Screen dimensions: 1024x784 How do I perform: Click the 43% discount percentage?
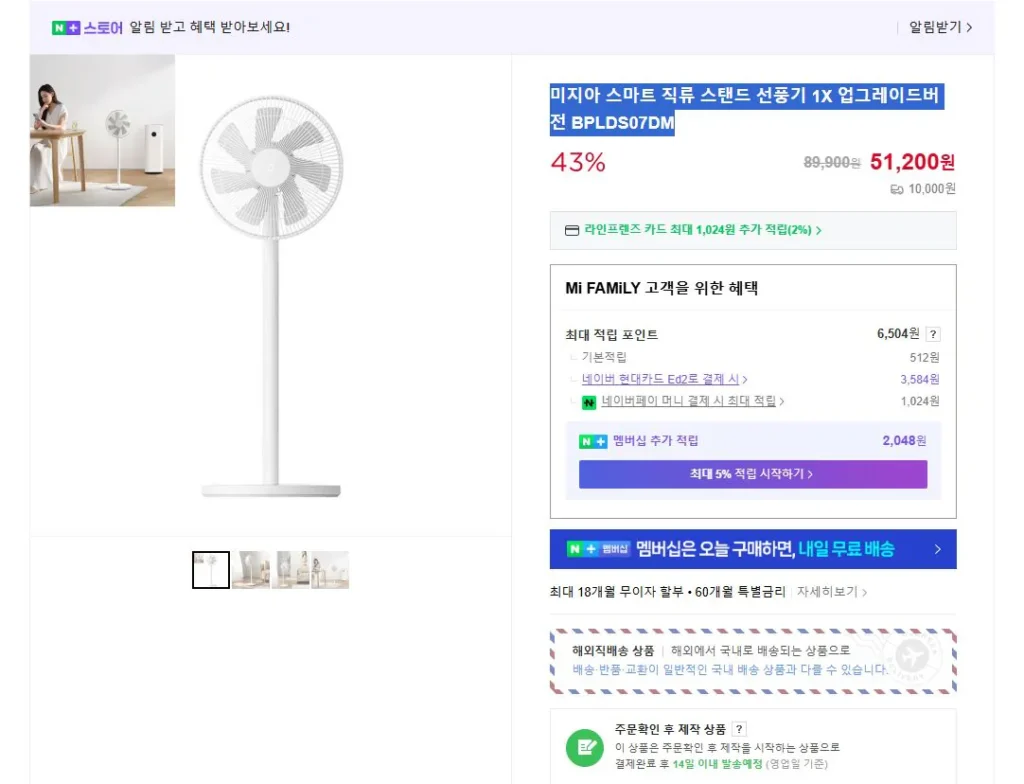(x=577, y=163)
